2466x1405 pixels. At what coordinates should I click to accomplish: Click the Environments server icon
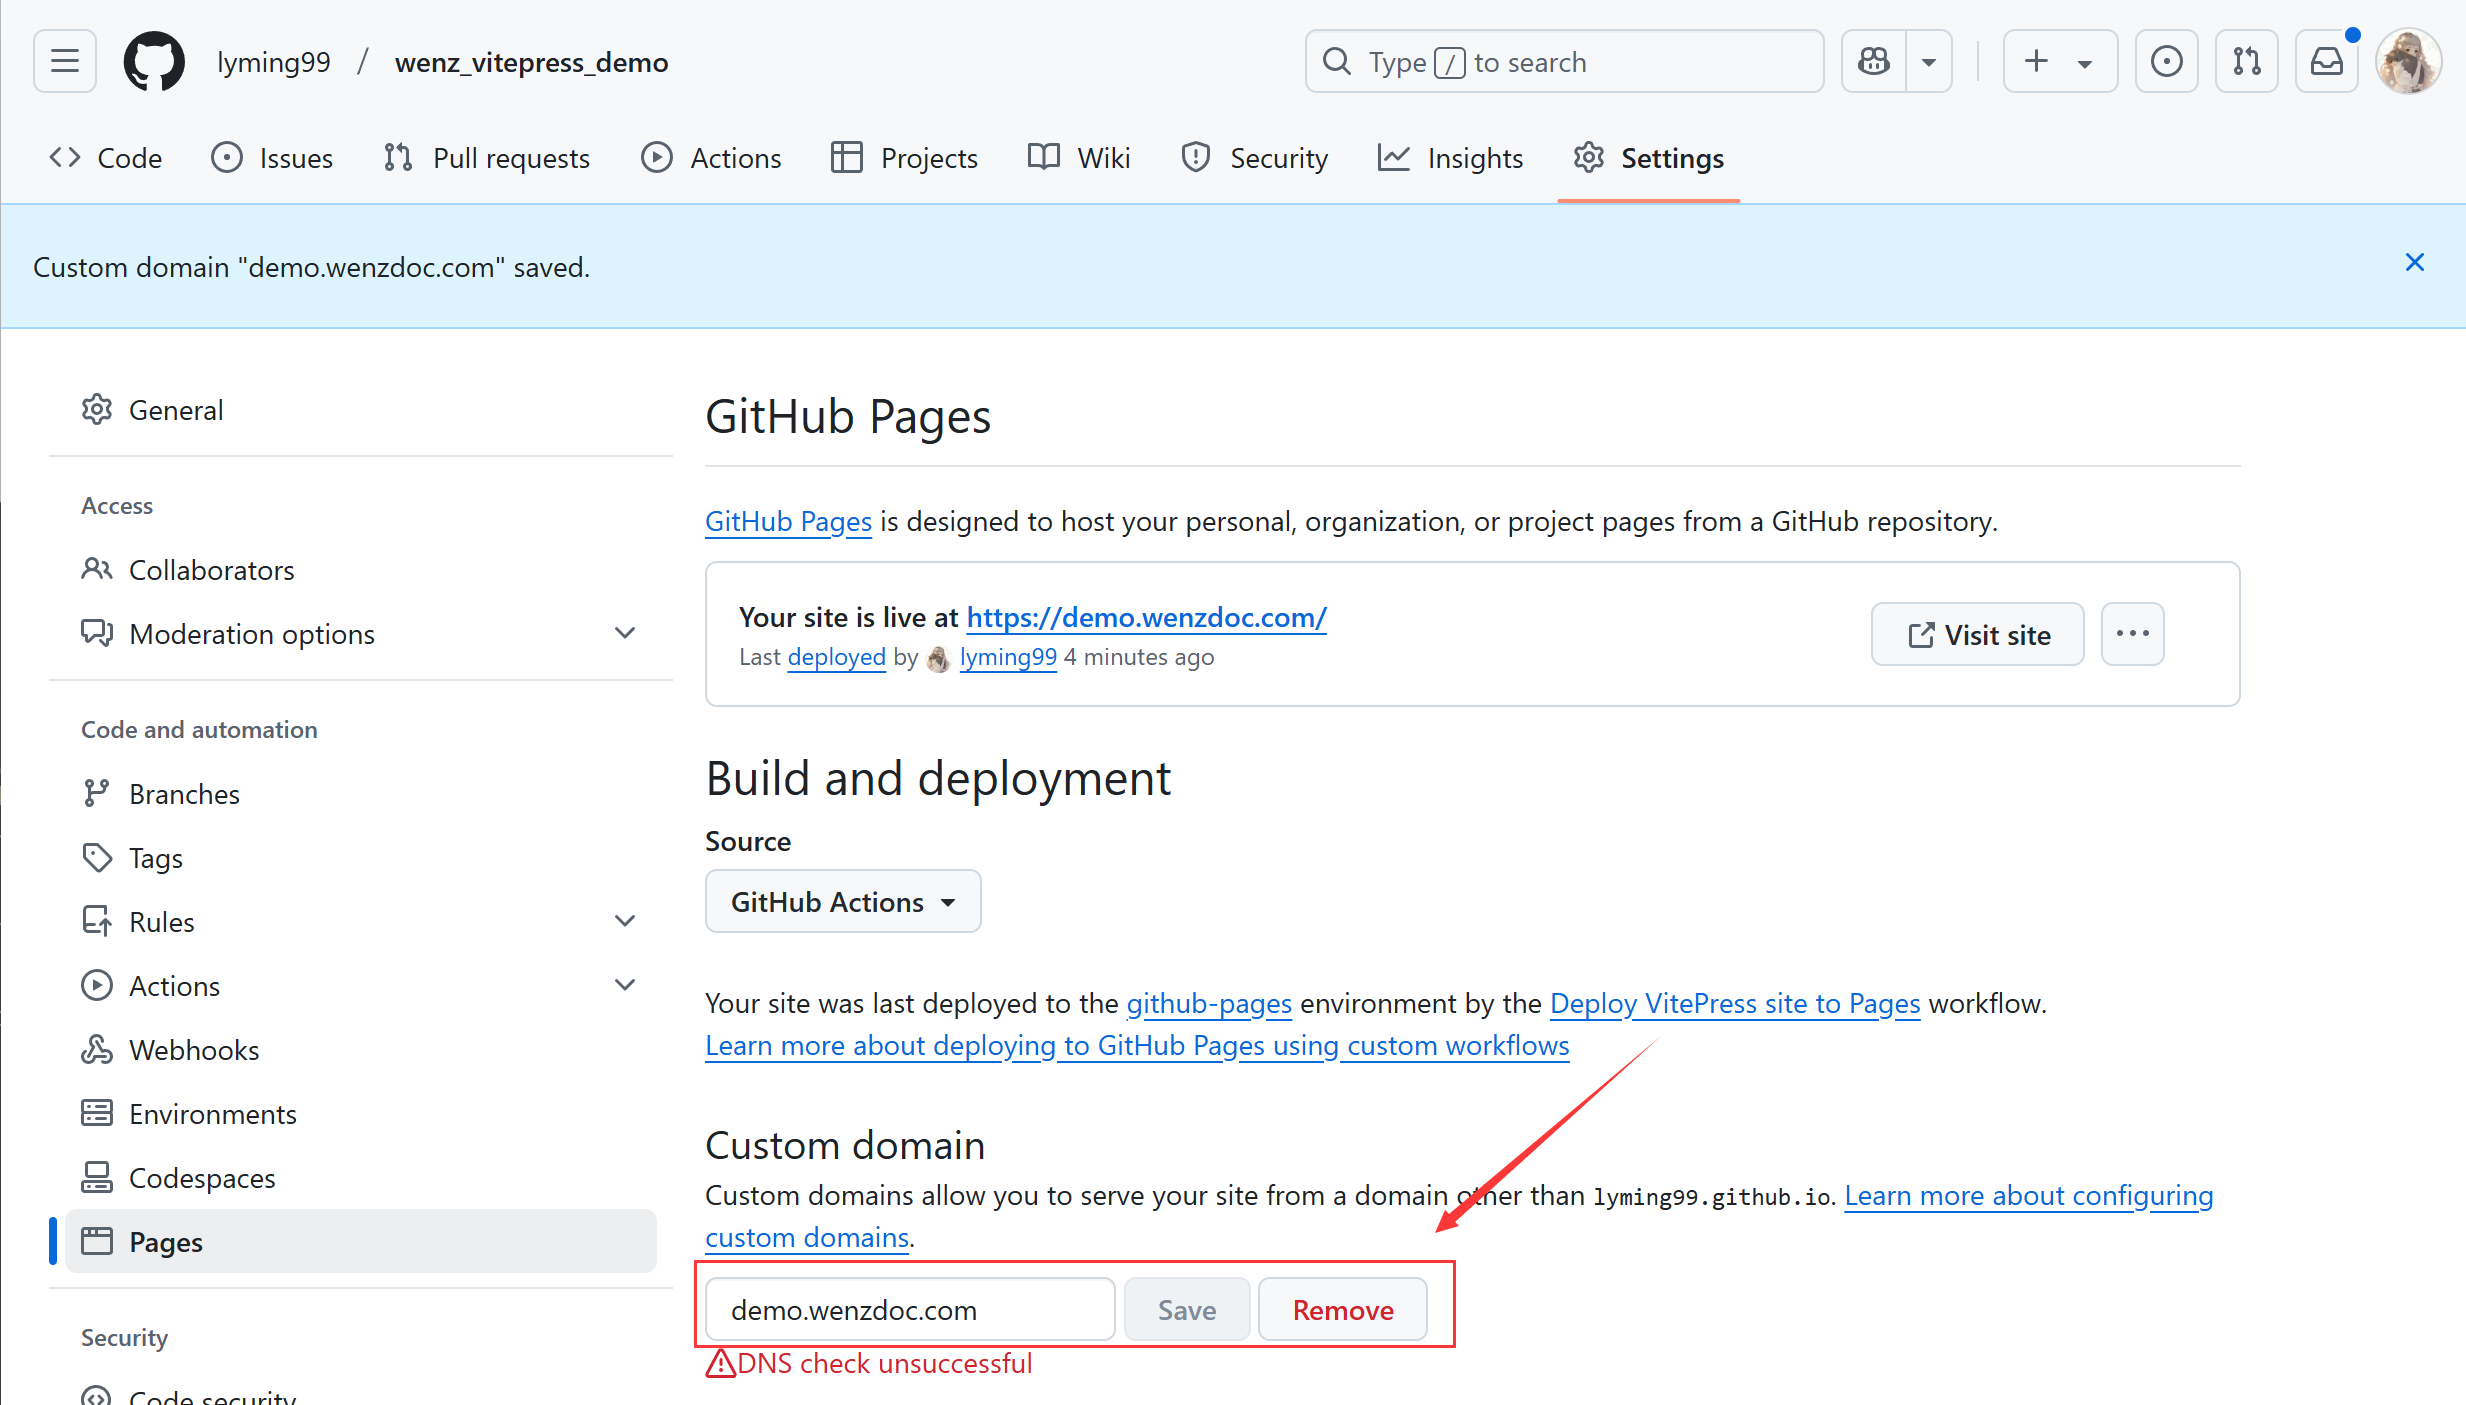point(97,1113)
